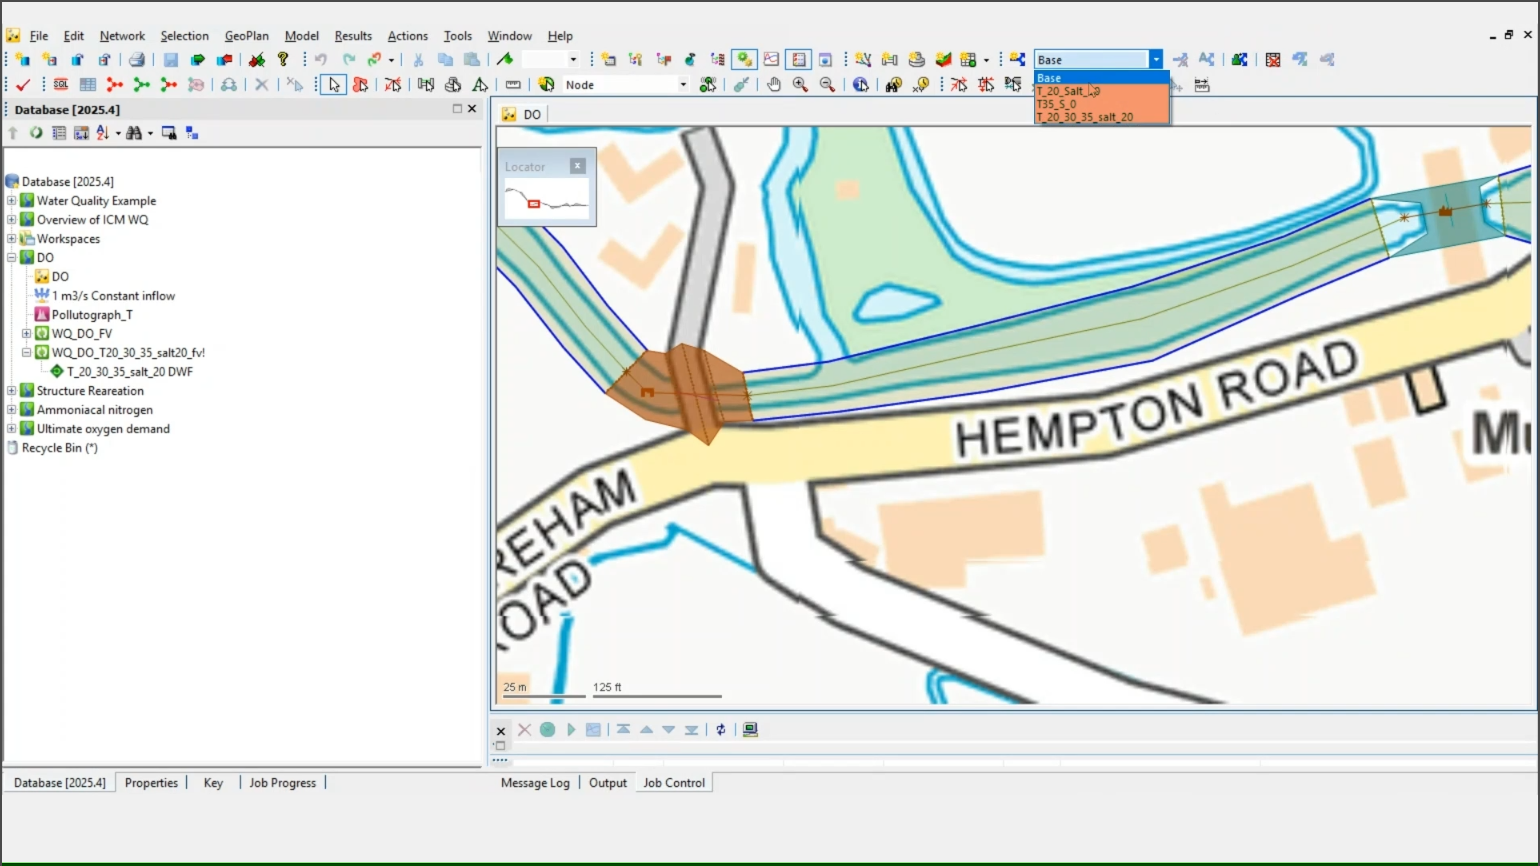Select the ruler measurement tool
This screenshot has width=1540, height=866.
[x=513, y=84]
